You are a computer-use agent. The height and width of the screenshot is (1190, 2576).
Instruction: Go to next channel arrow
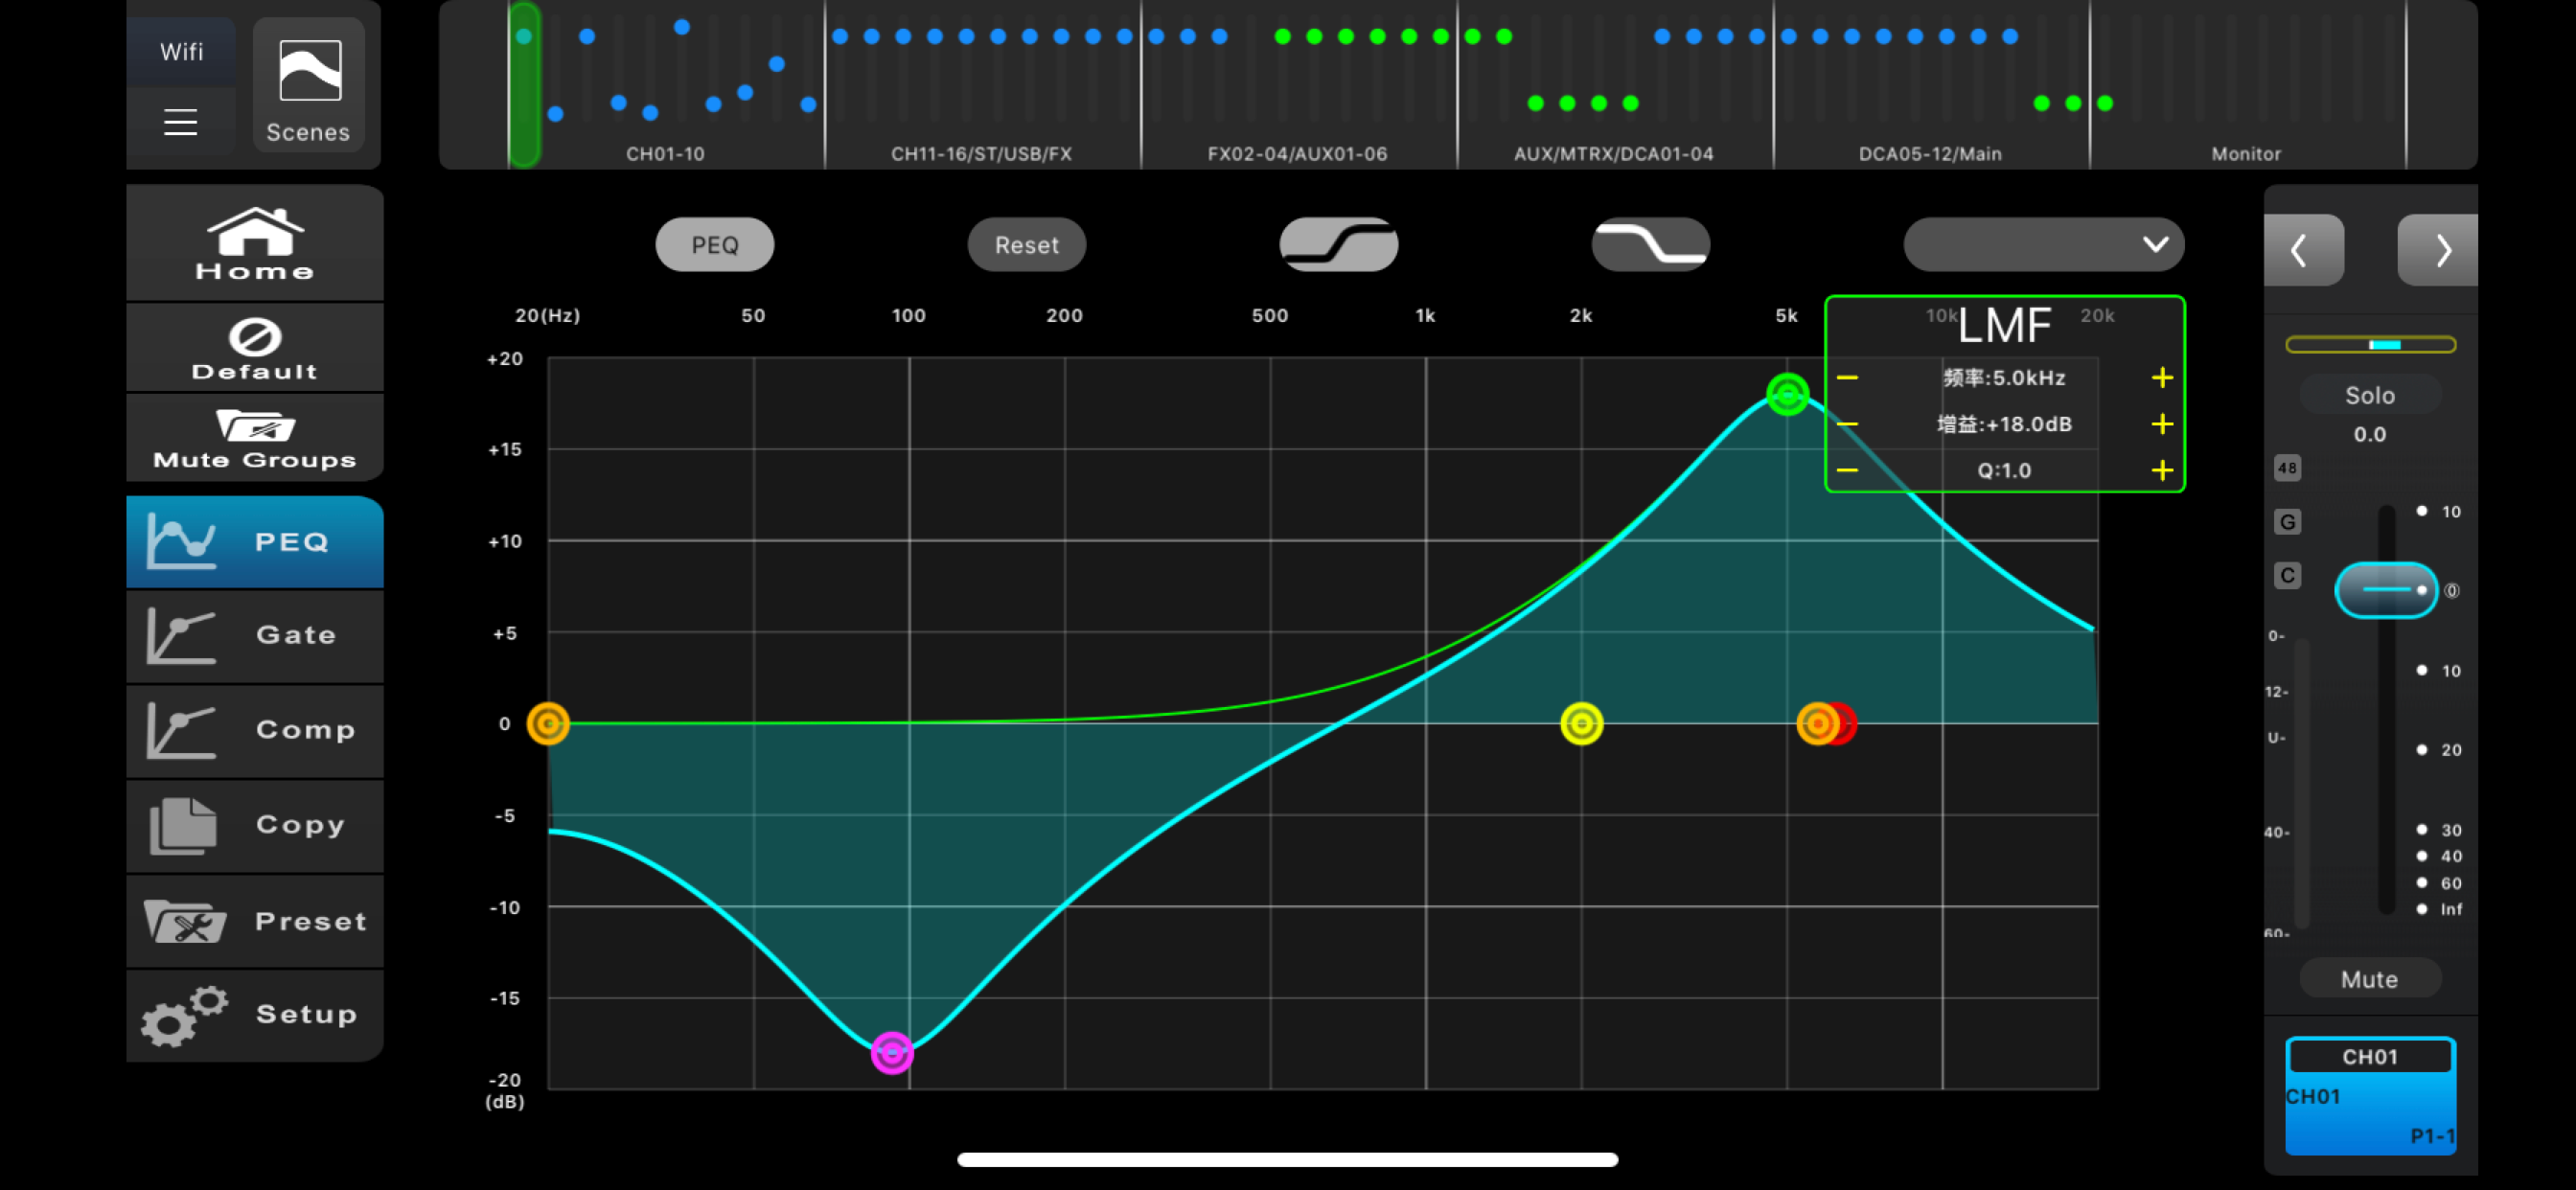2438,250
